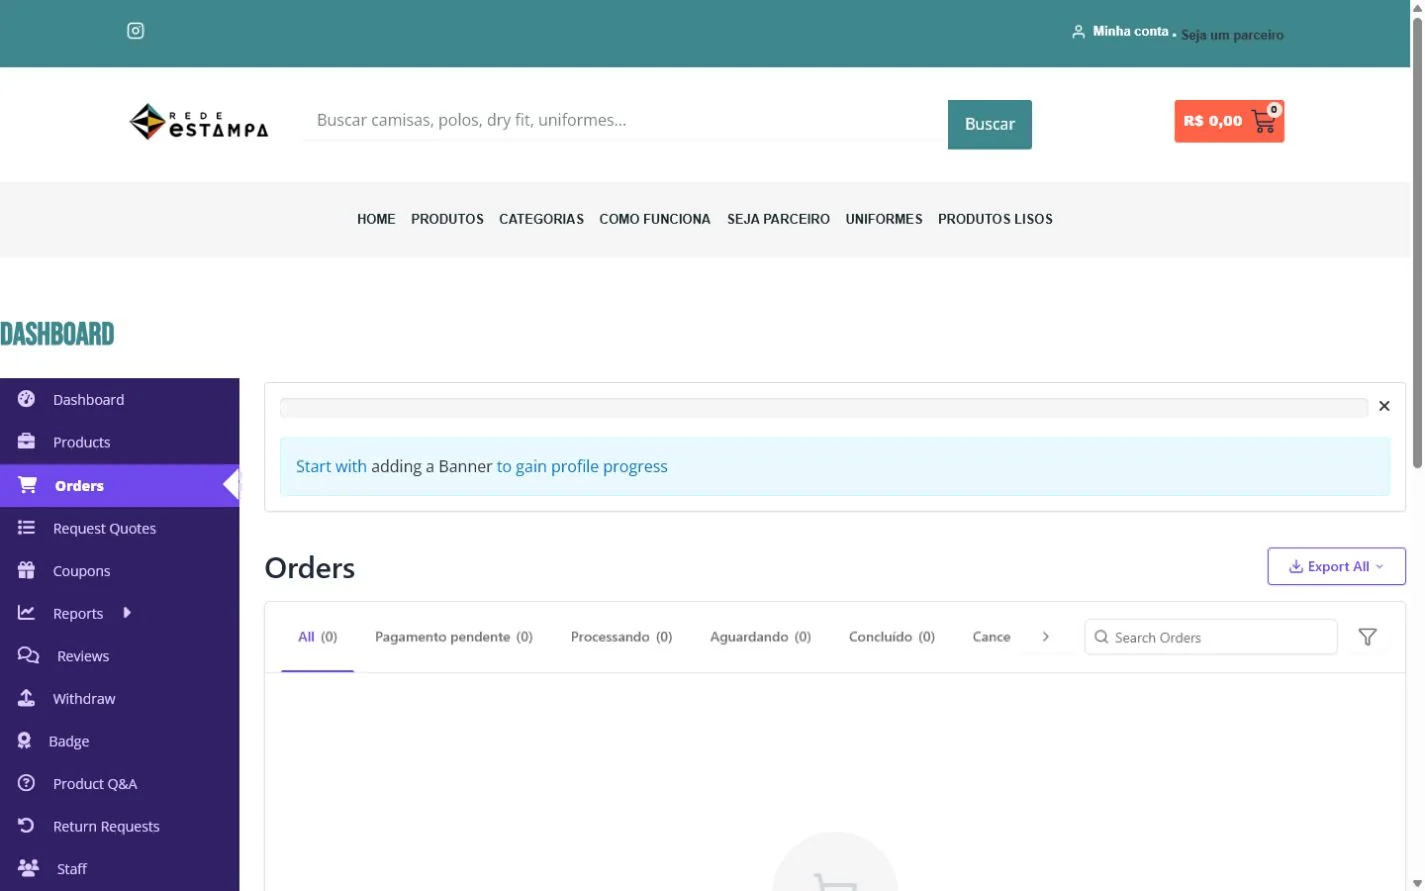Open the HOME menu item
This screenshot has height=891, width=1425.
(376, 219)
